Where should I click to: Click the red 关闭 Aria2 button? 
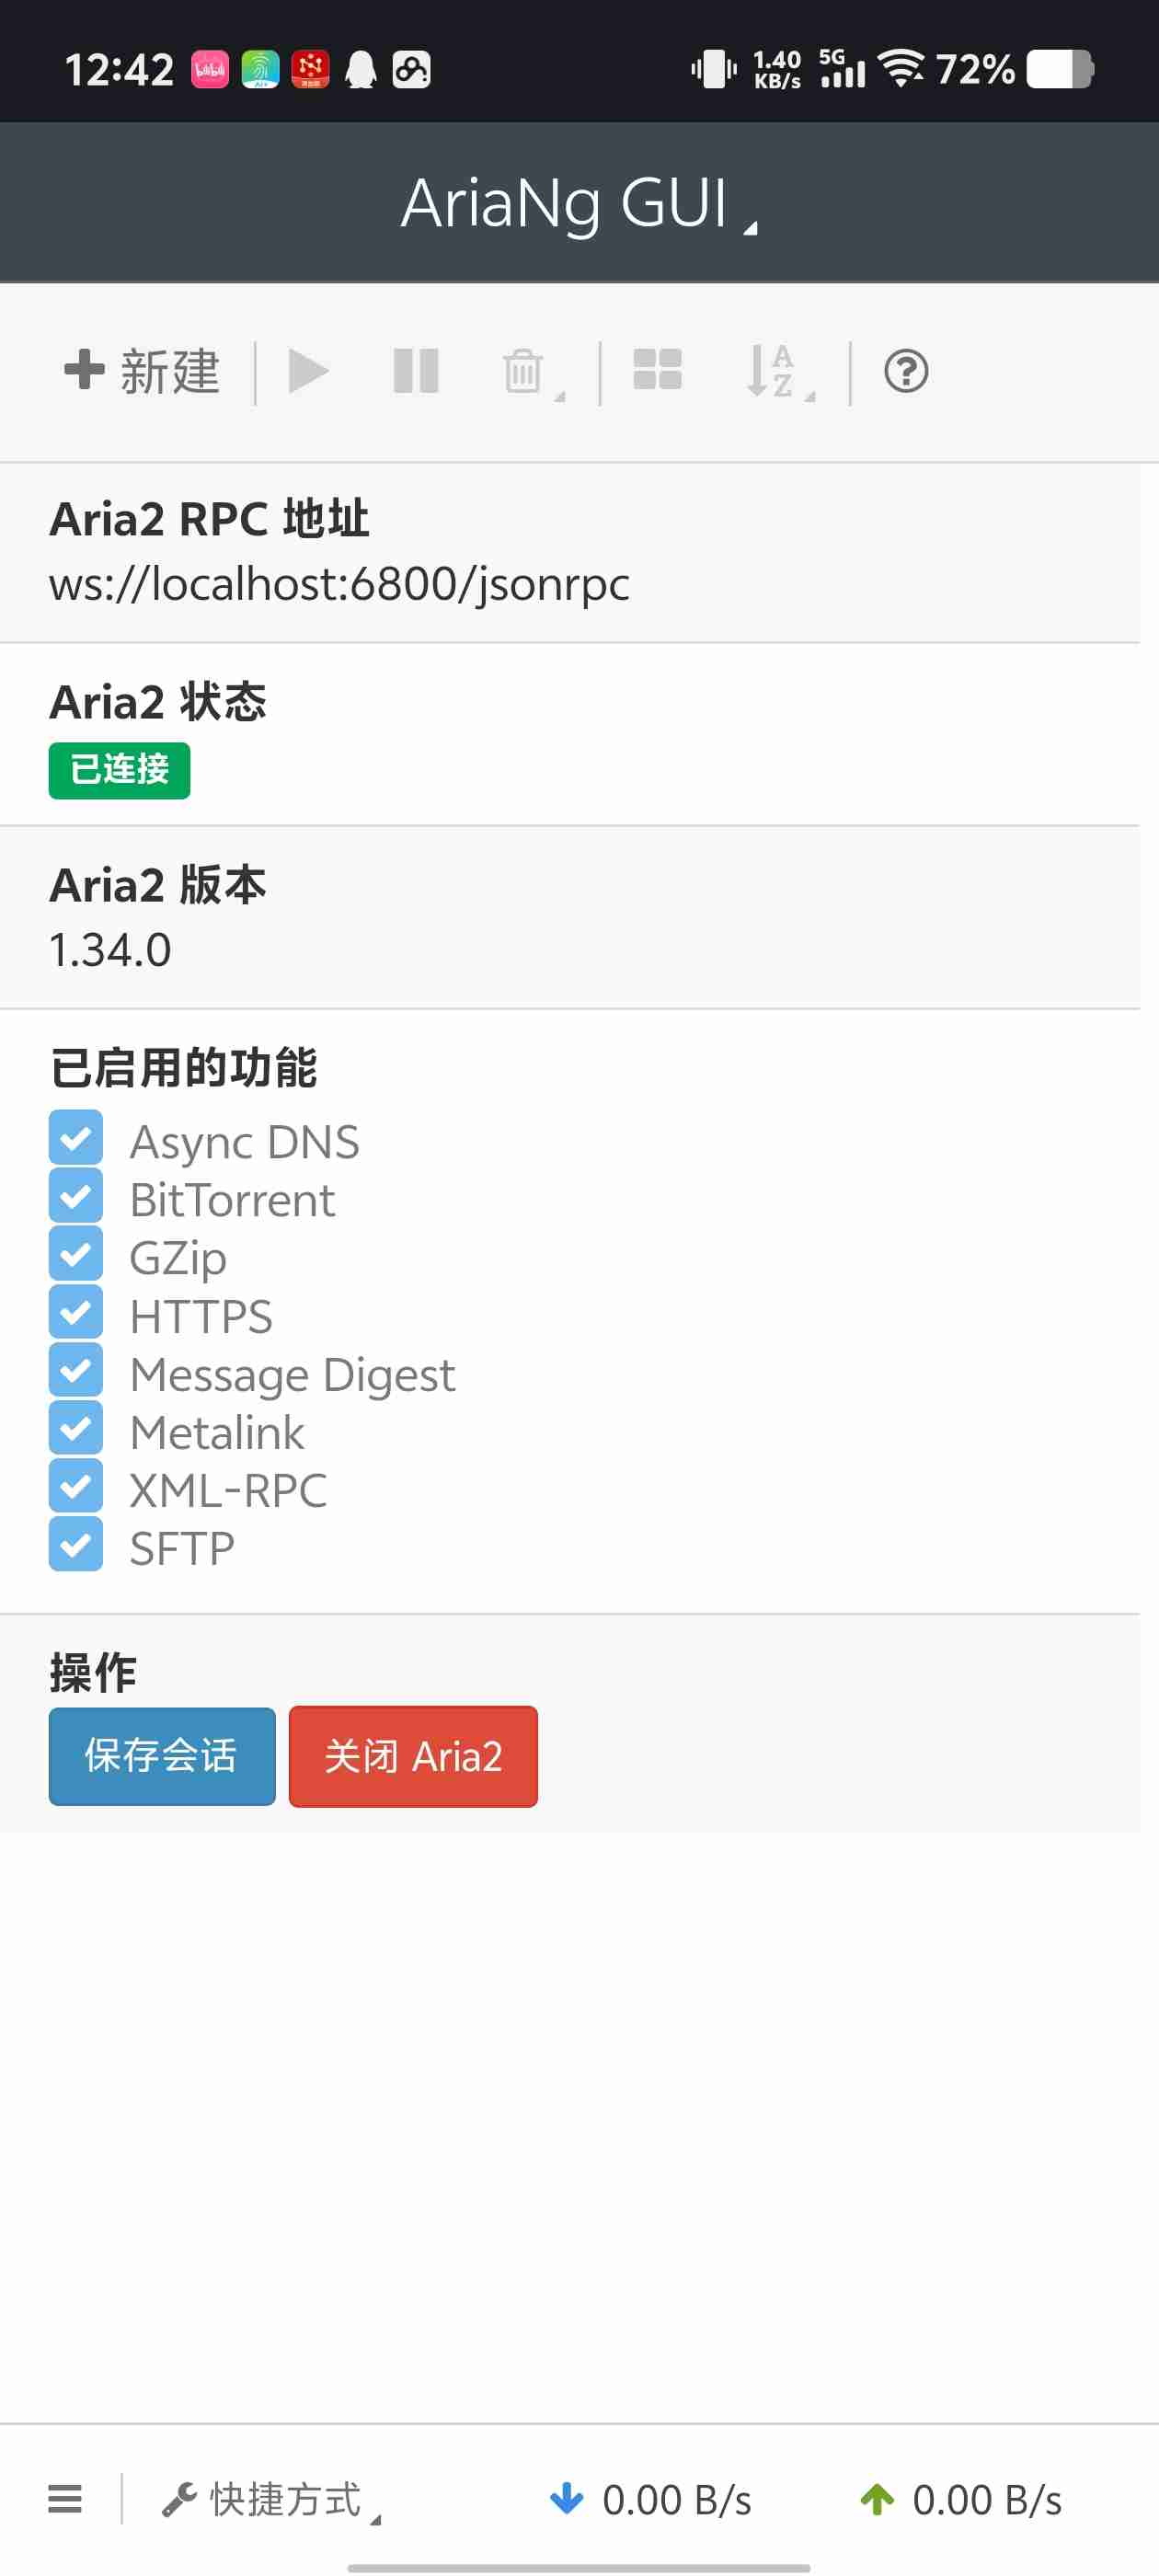[x=413, y=1755]
